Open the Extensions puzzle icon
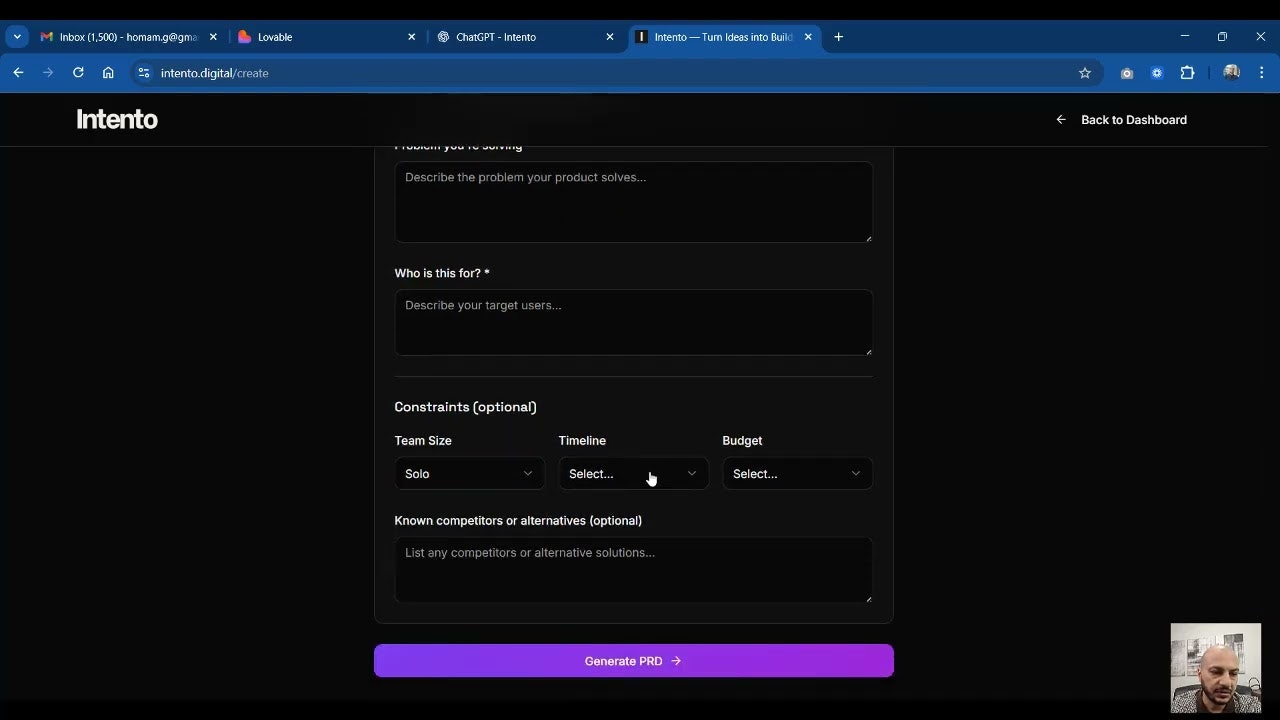This screenshot has width=1280, height=720. point(1187,73)
